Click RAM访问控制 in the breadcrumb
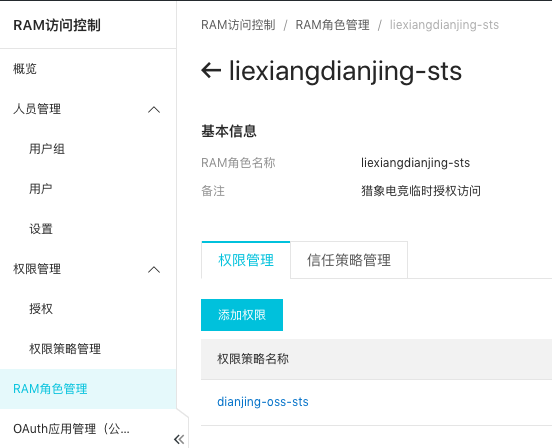The image size is (552, 448). 238,25
